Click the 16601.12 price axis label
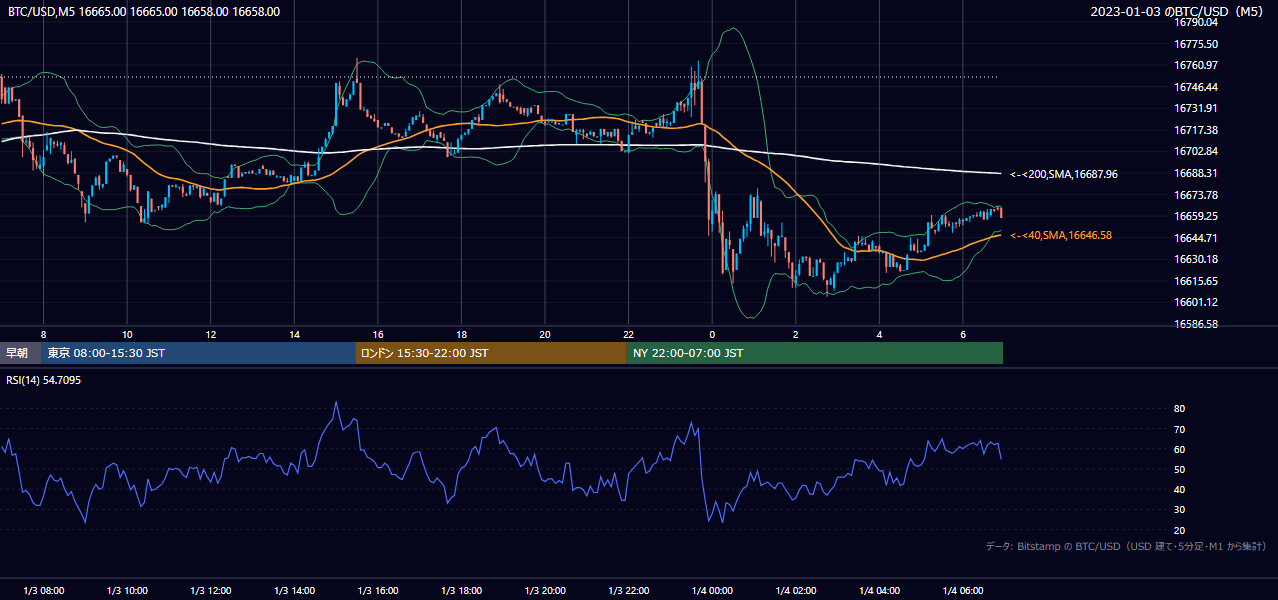Screen dimensions: 1278x600 tap(1196, 302)
